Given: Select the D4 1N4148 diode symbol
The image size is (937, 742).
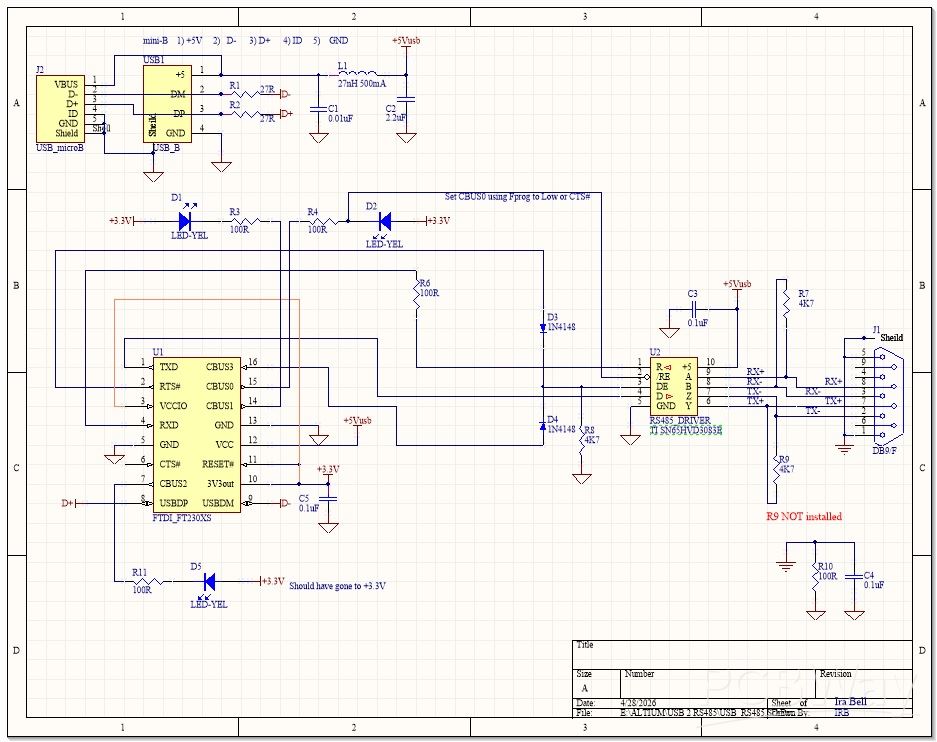Looking at the screenshot, I should pos(543,427).
